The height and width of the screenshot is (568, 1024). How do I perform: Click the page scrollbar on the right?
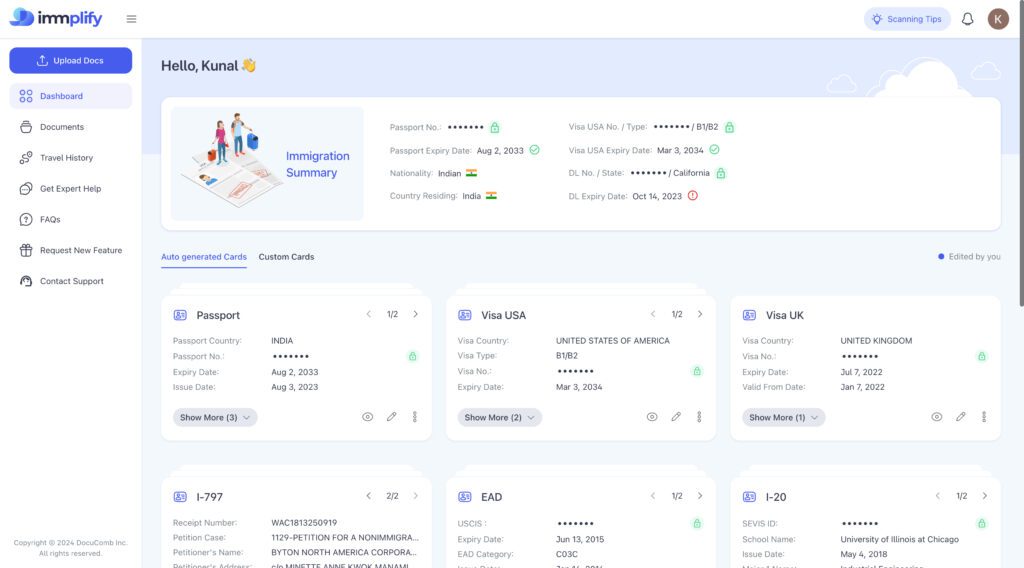pos(1020,150)
